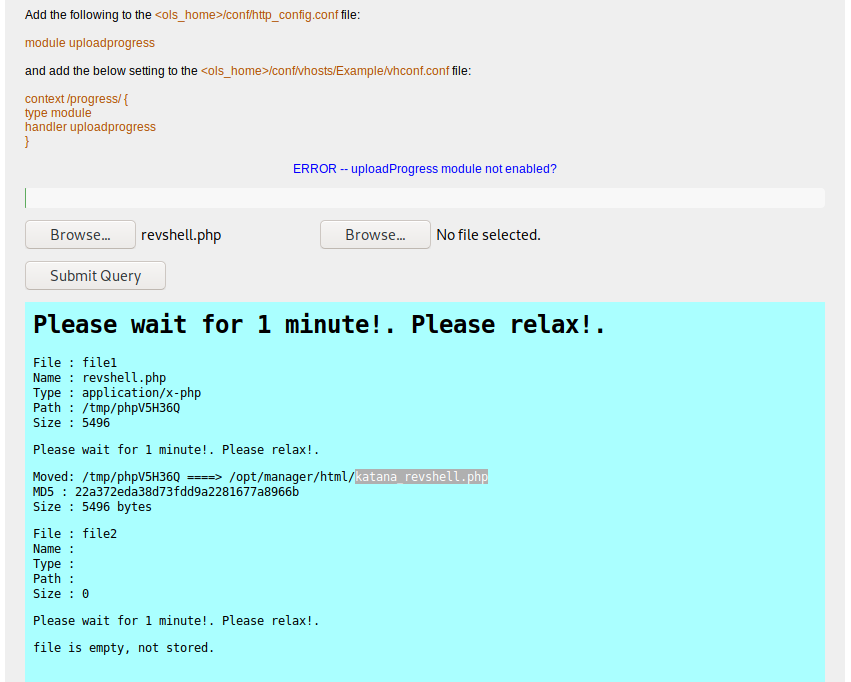Click the Browse button beside 'No file selected'
Screen dimensions: 851x682
(375, 235)
